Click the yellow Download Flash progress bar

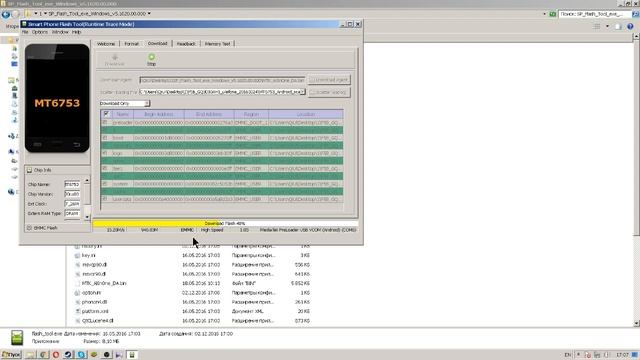[225, 223]
